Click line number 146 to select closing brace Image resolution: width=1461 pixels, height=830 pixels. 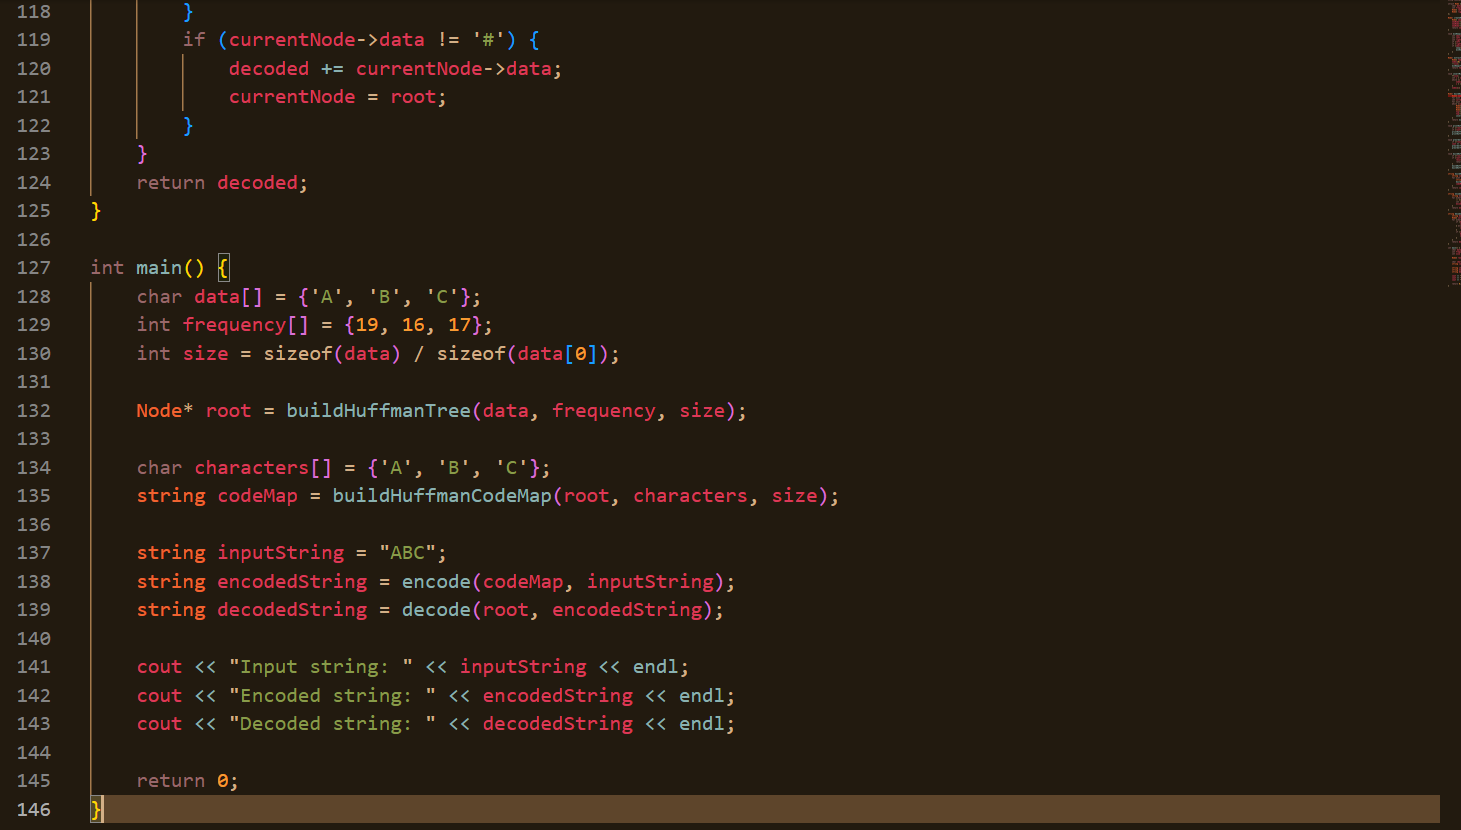click(x=33, y=809)
